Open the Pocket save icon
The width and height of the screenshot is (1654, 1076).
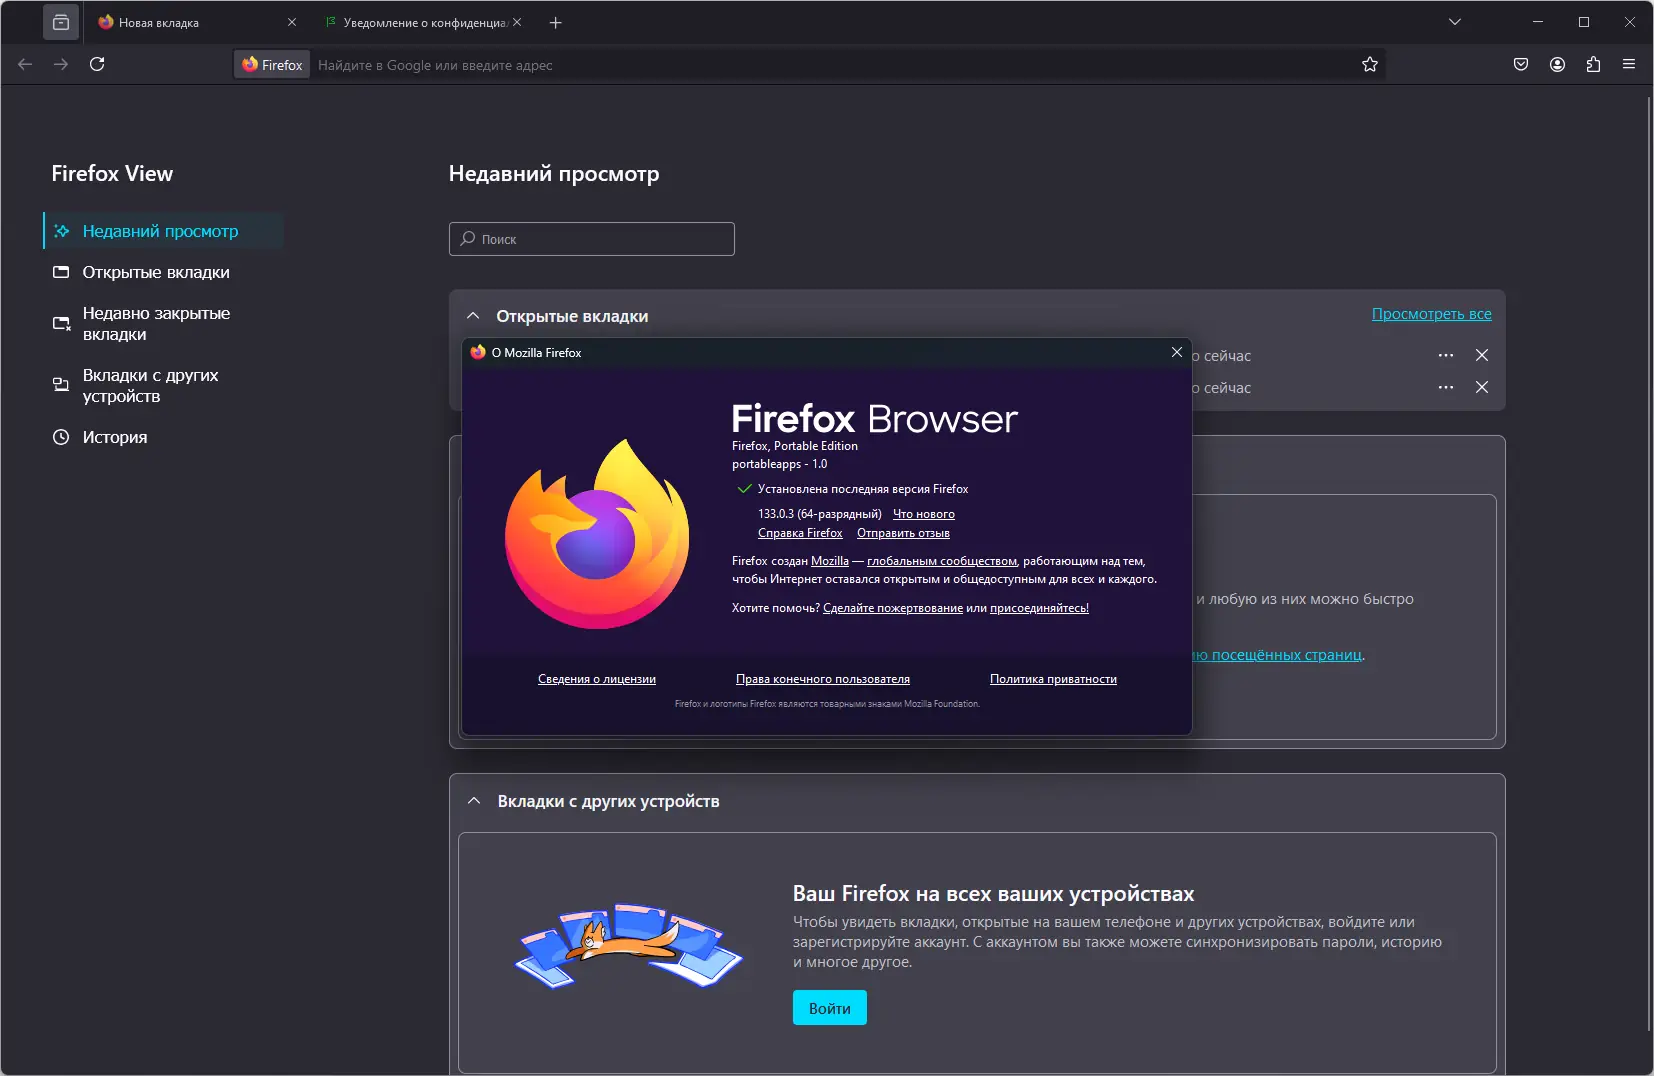[x=1521, y=65]
